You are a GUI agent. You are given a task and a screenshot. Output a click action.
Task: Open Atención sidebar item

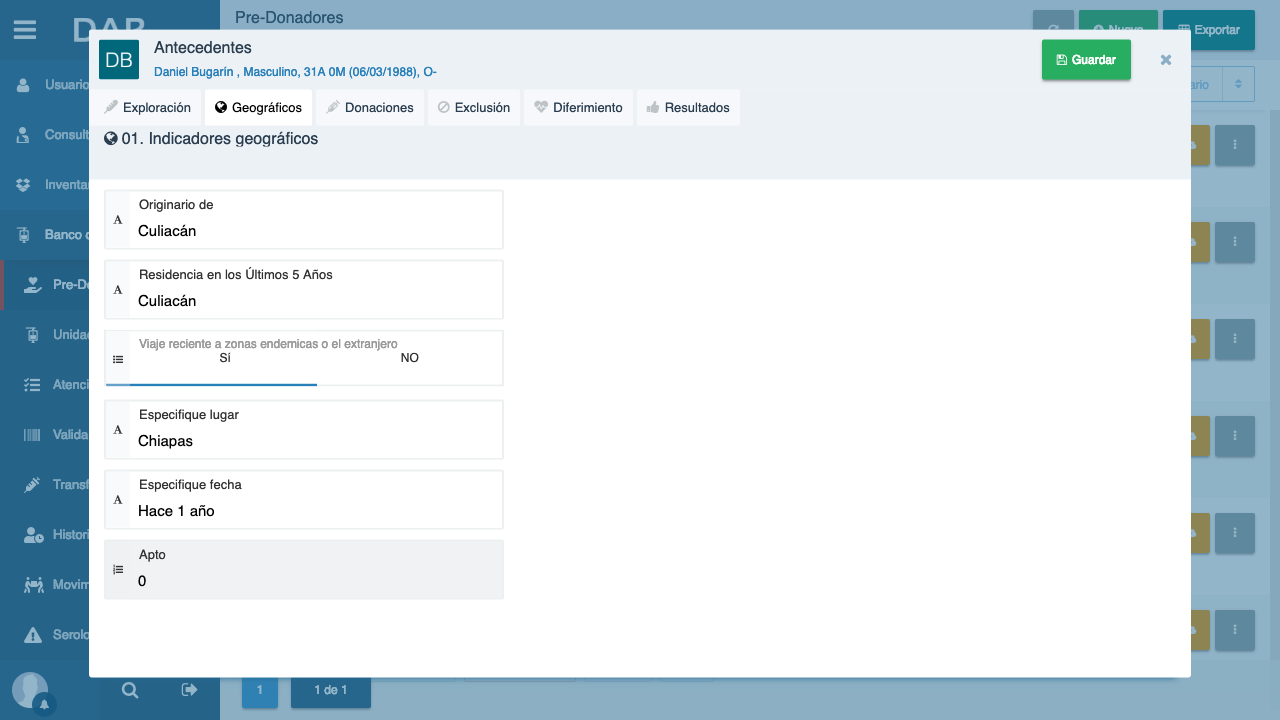click(45, 385)
